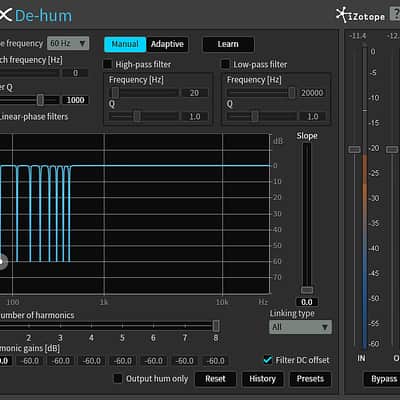Click the Linear-phase filters label
The width and height of the screenshot is (400, 400).
point(34,117)
